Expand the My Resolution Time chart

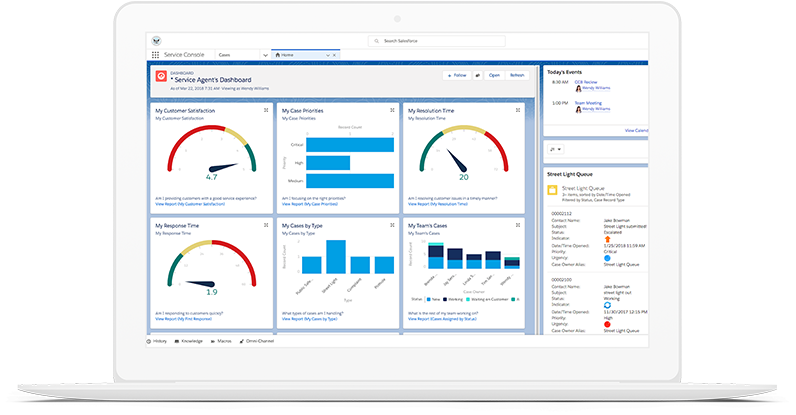(x=517, y=109)
